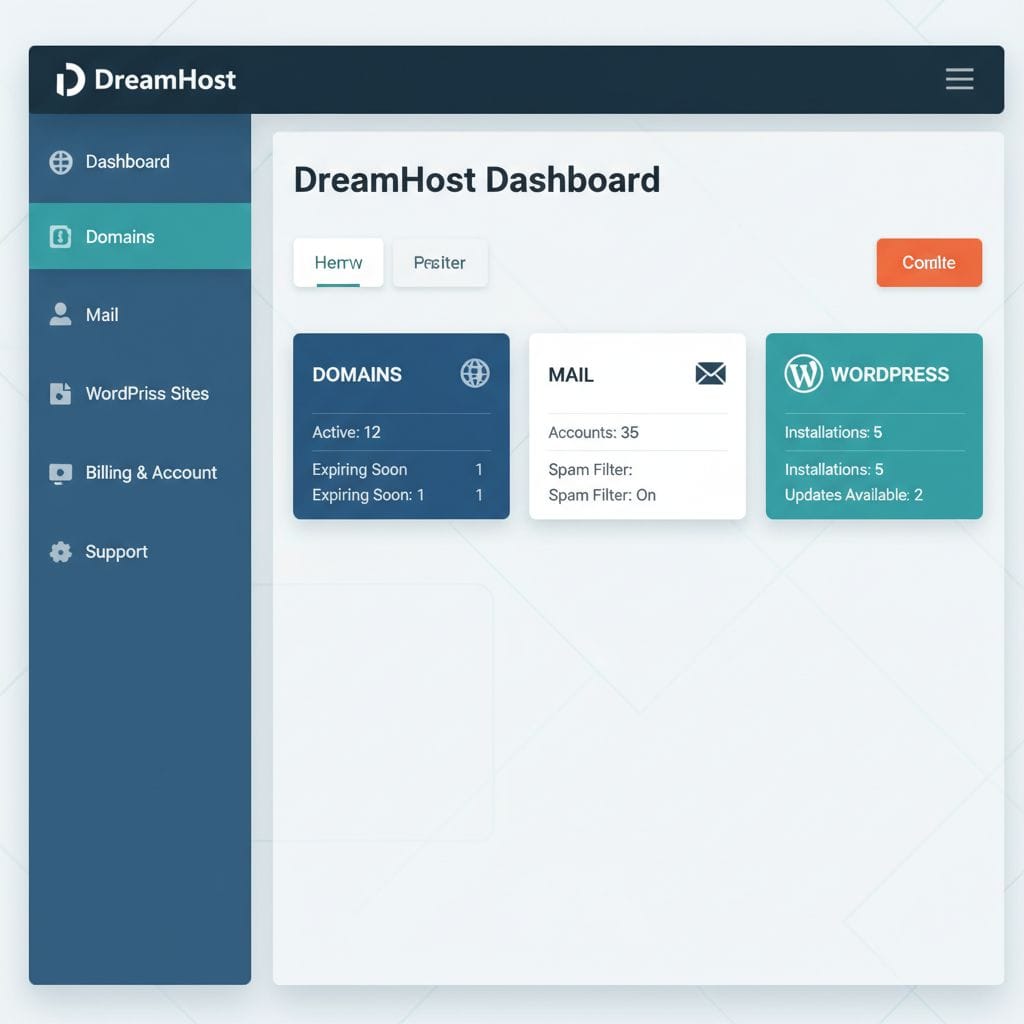The height and width of the screenshot is (1024, 1024).
Task: Click the orange Comlte button
Action: (929, 263)
